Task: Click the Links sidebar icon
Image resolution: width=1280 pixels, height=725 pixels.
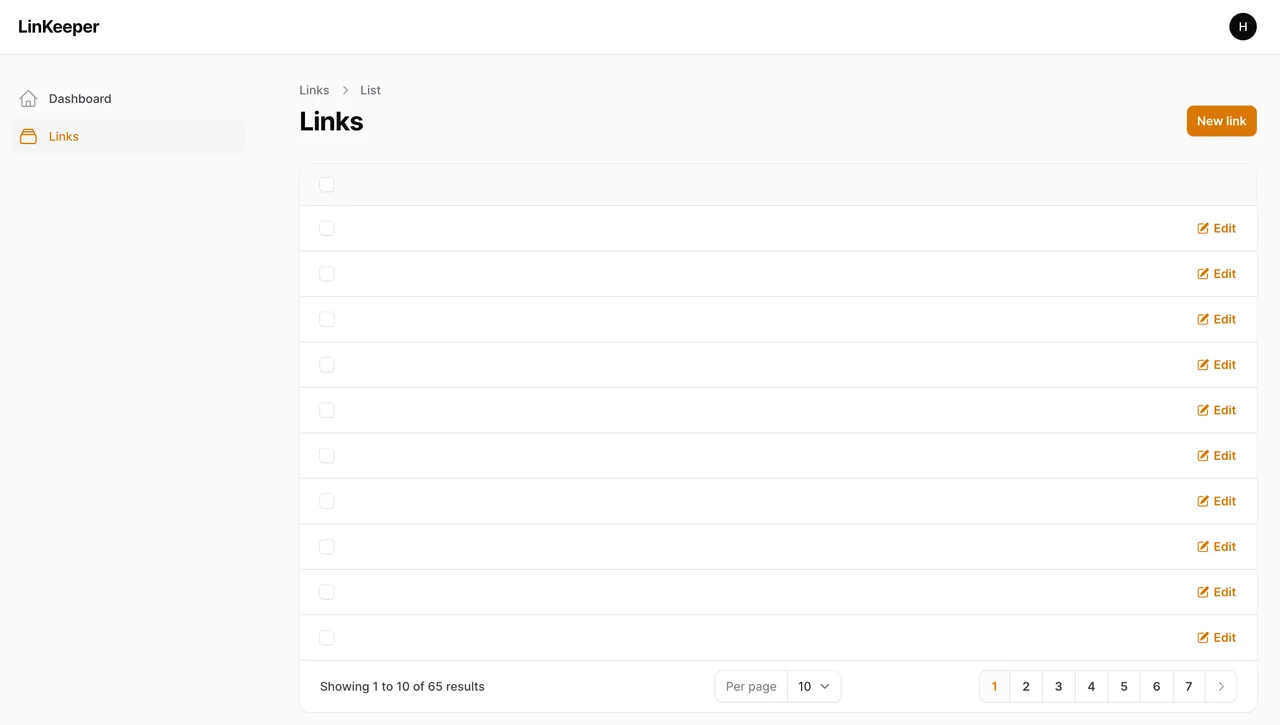Action: point(28,137)
